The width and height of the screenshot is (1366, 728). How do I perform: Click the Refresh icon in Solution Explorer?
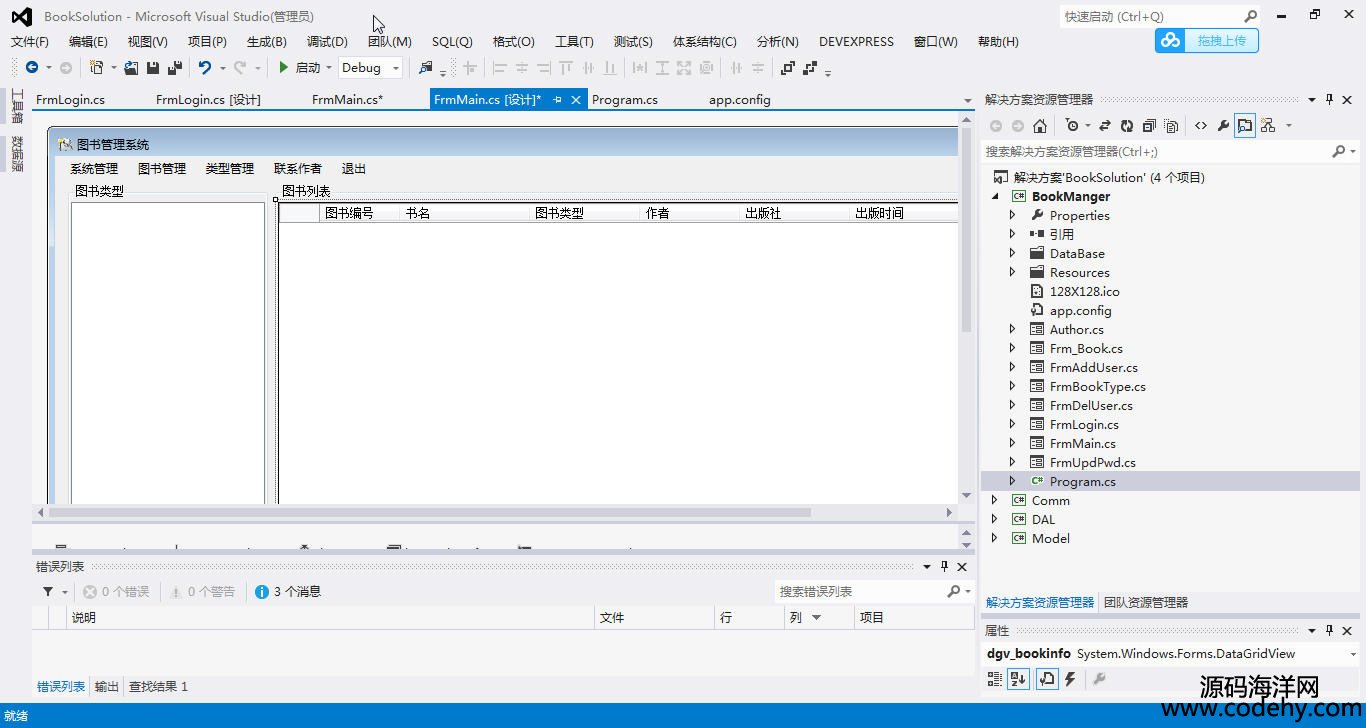click(1127, 126)
